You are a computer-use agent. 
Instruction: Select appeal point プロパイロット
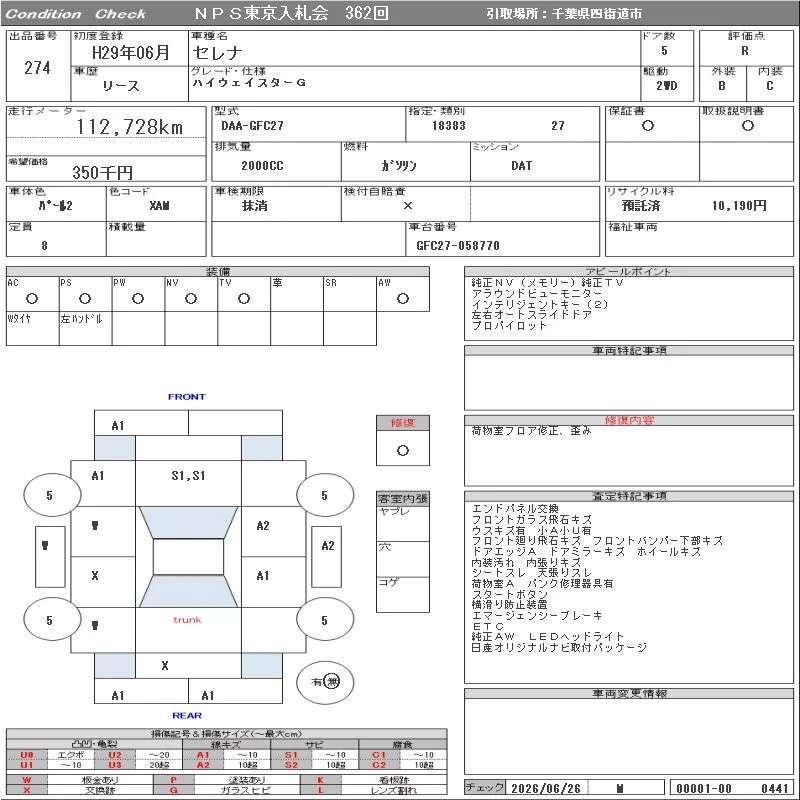coord(509,326)
